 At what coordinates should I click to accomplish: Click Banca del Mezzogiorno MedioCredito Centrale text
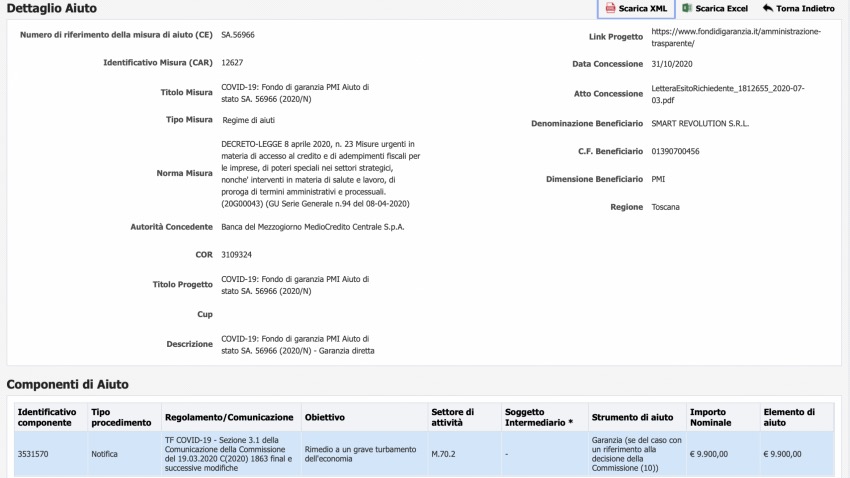pos(312,227)
